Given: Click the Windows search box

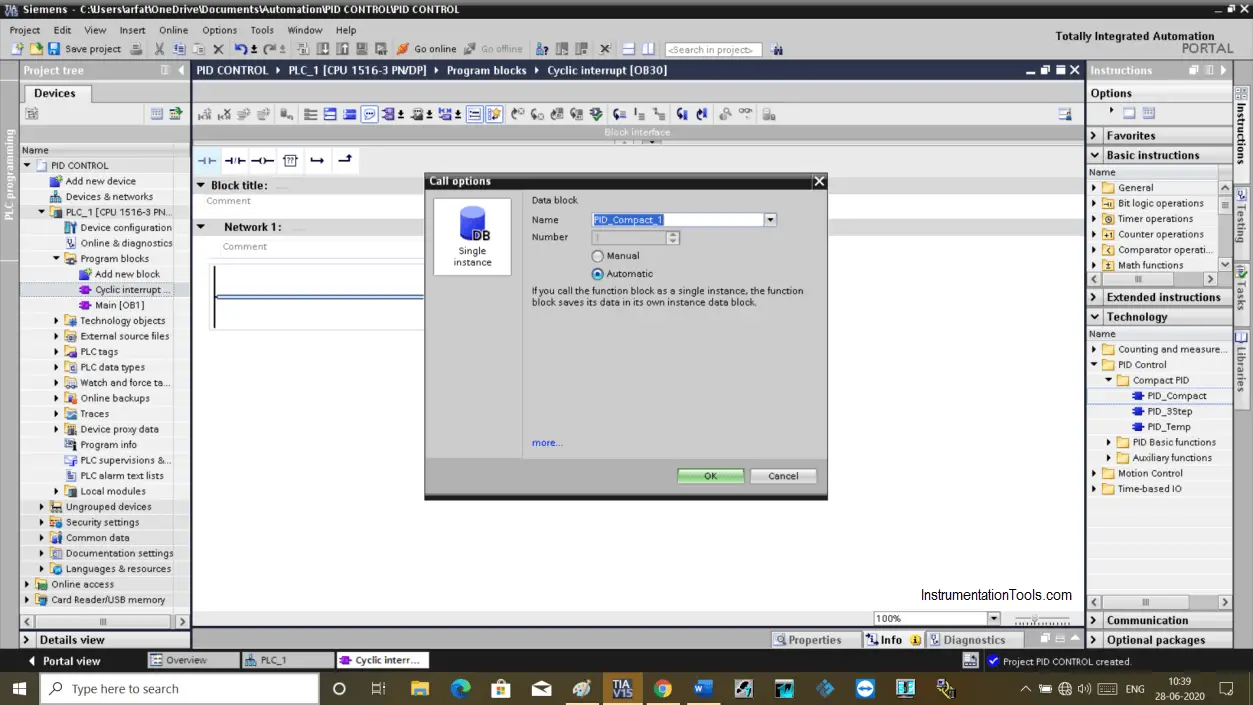Looking at the screenshot, I should (x=179, y=688).
